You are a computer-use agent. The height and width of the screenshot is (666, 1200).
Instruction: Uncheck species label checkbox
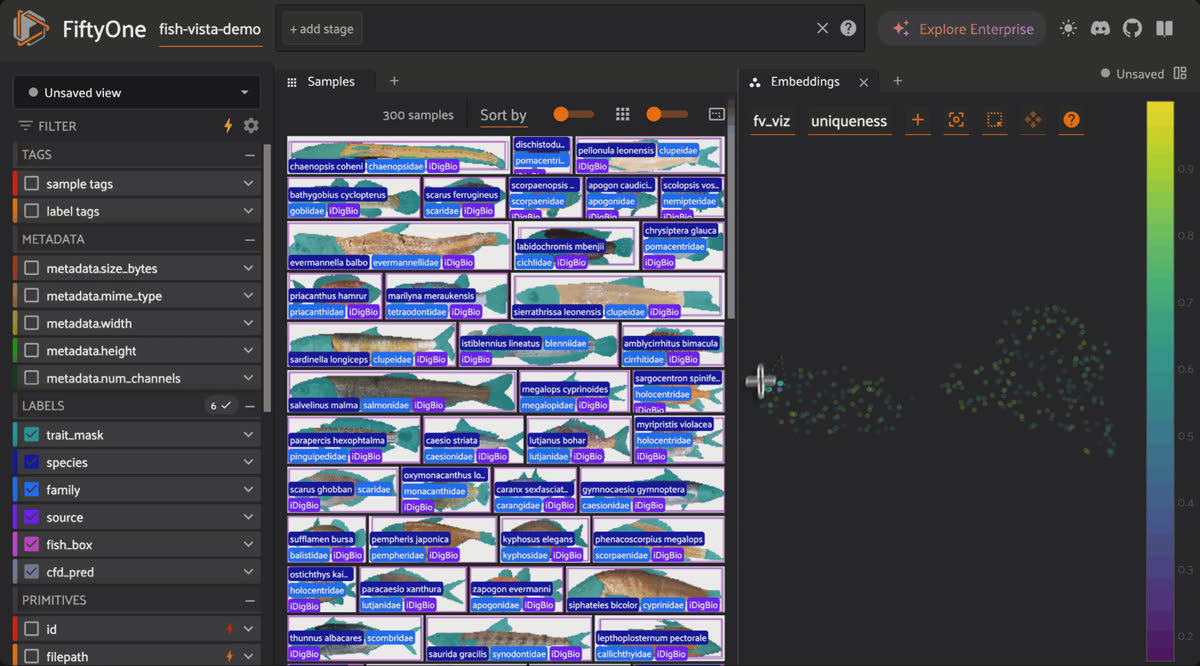pos(31,462)
